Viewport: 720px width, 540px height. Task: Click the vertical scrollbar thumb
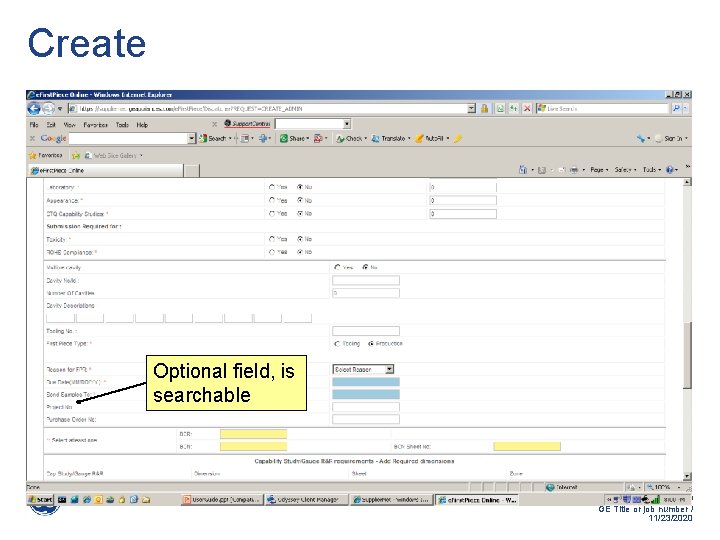coord(687,355)
